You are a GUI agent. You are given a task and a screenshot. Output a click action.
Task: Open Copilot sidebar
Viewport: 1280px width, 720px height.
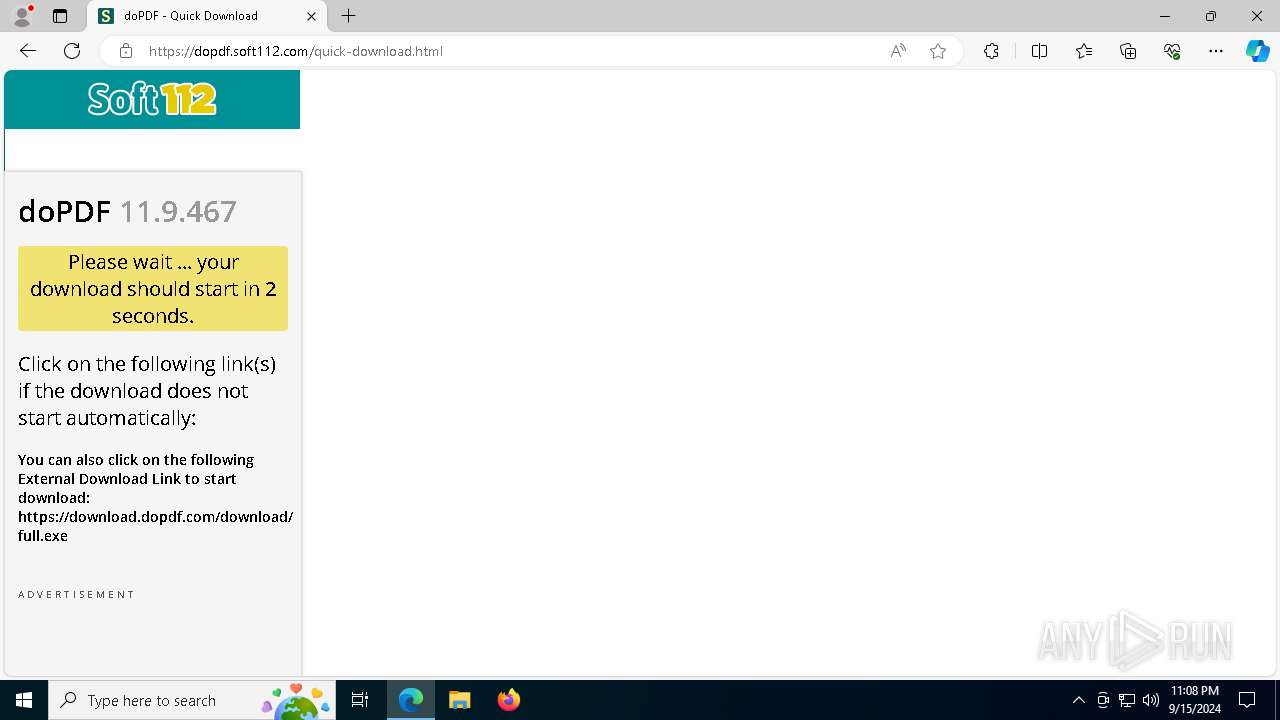(1257, 51)
